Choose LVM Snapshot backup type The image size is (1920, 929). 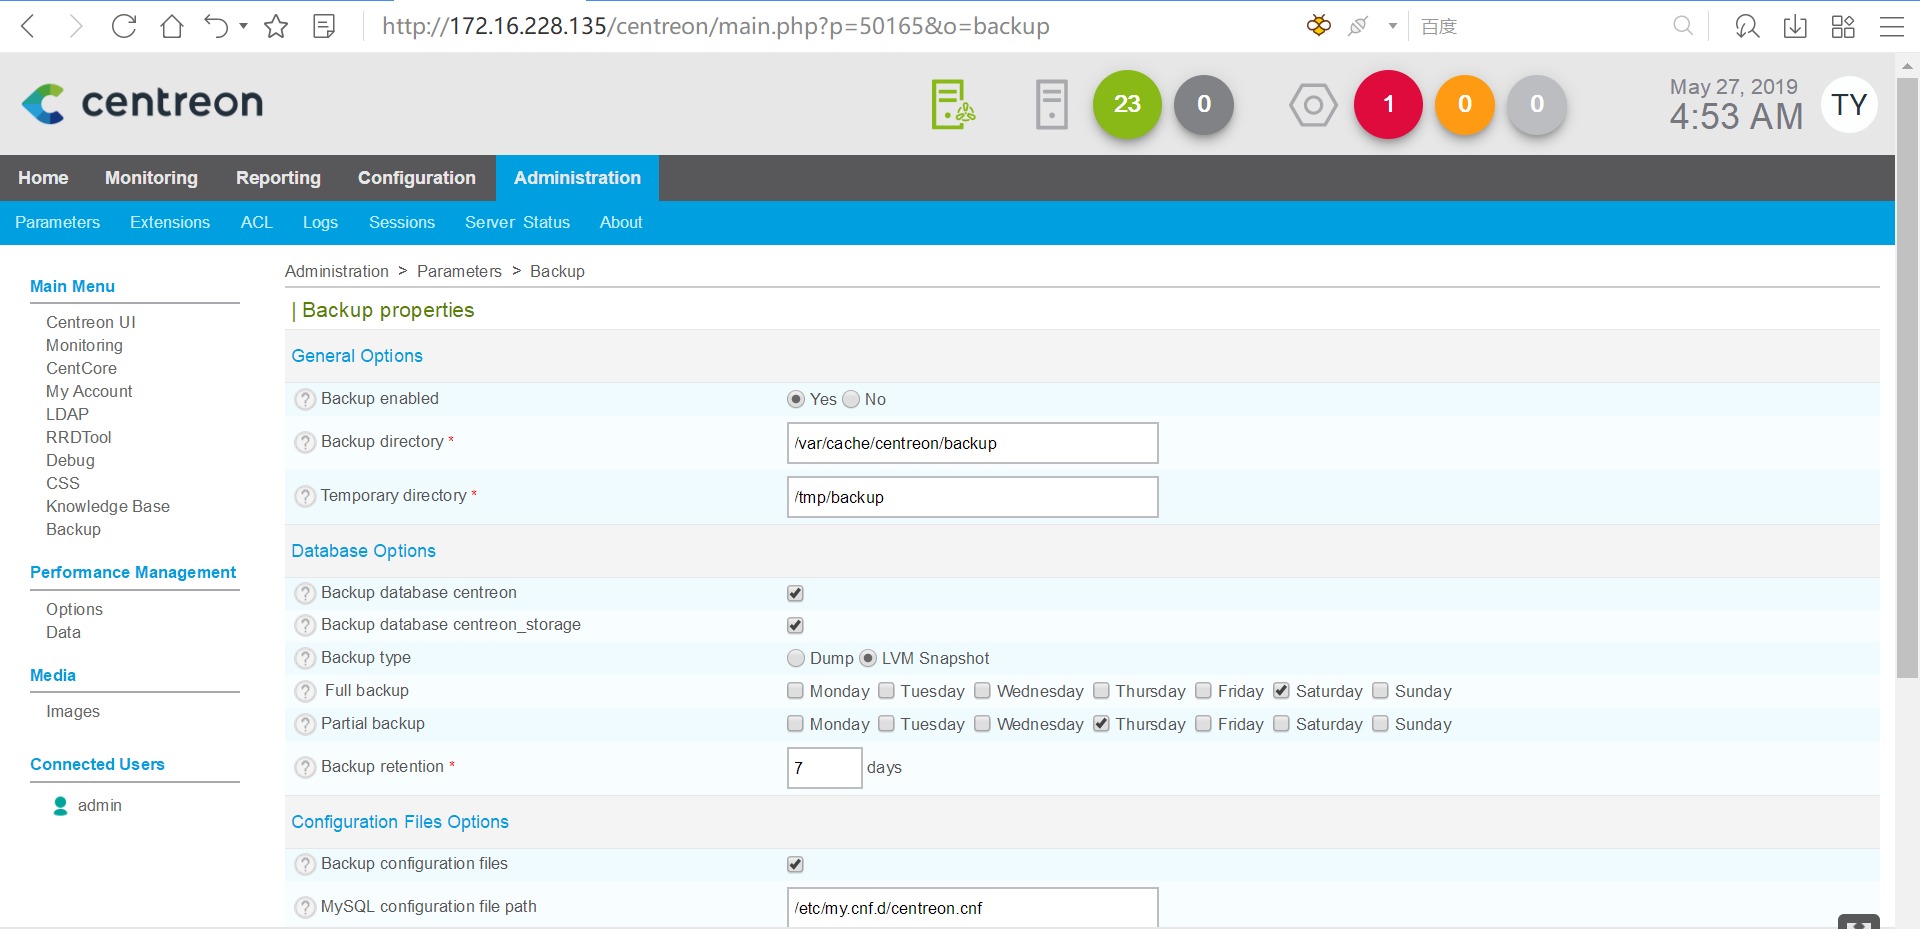[x=868, y=658]
